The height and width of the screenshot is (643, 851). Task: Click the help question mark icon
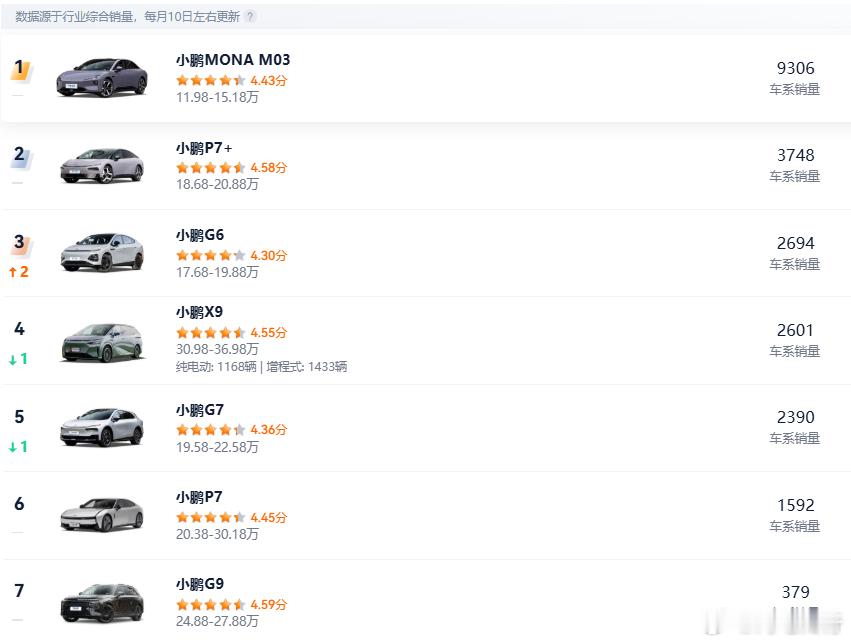250,17
